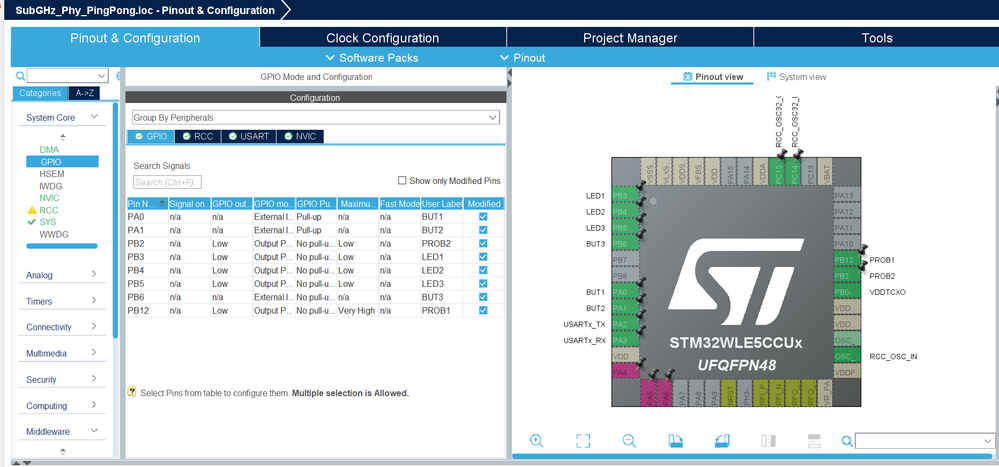
Task: Switch to the Project Manager tab
Action: click(x=629, y=38)
